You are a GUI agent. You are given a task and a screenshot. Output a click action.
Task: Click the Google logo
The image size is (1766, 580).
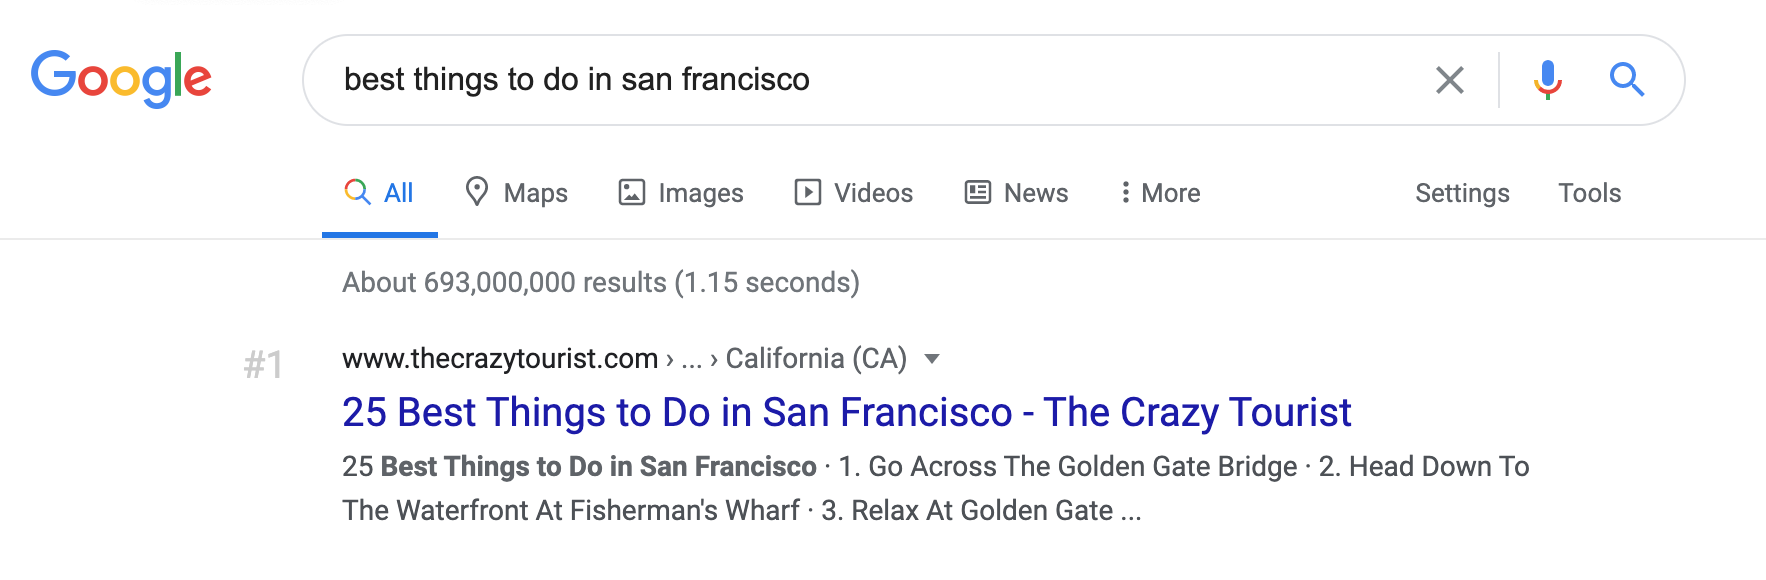click(121, 78)
